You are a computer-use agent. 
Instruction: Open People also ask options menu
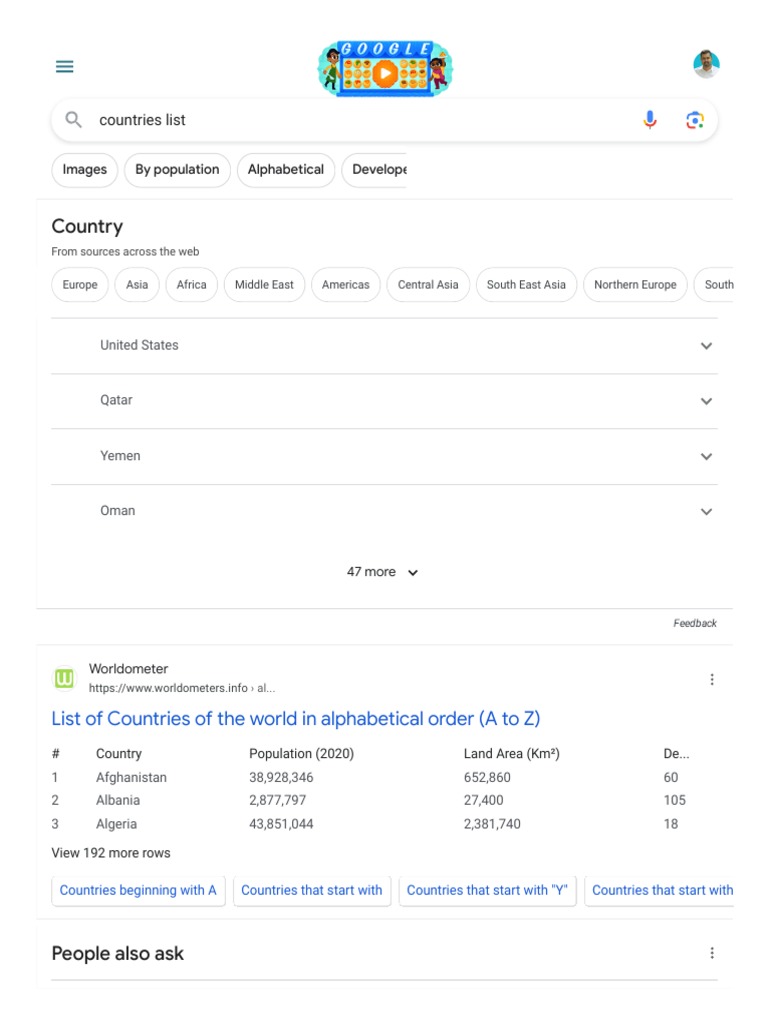[712, 953]
